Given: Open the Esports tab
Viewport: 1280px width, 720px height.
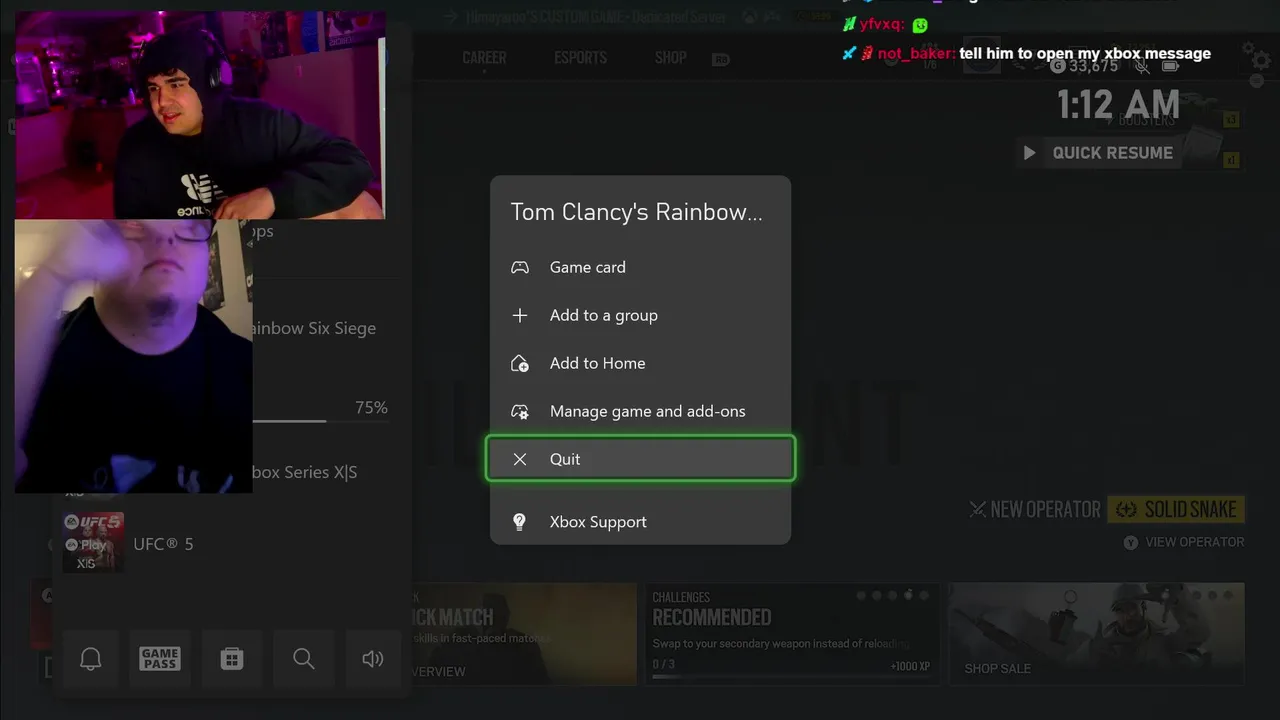Looking at the screenshot, I should [x=580, y=58].
